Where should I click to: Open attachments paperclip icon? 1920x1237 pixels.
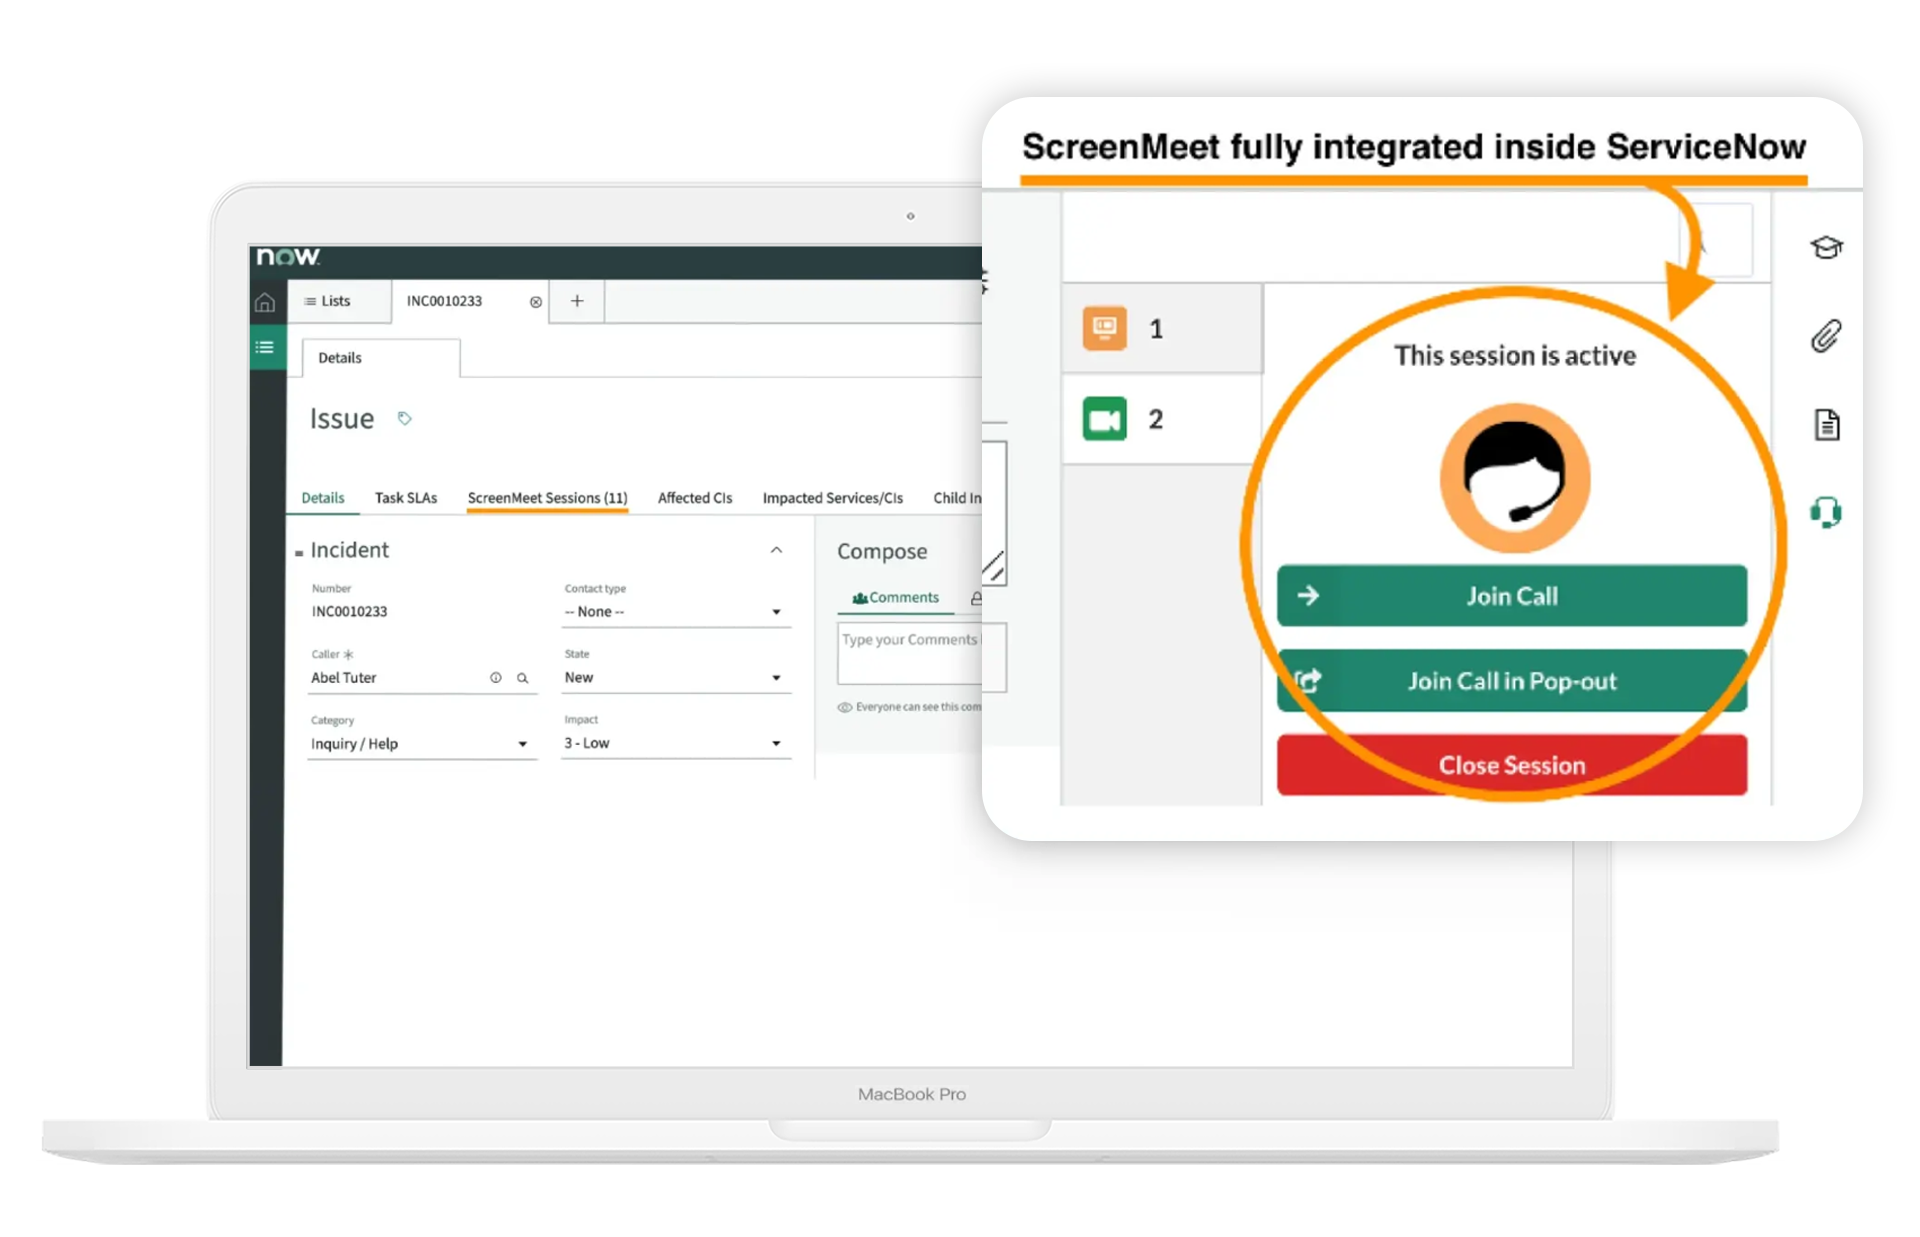(x=1826, y=336)
